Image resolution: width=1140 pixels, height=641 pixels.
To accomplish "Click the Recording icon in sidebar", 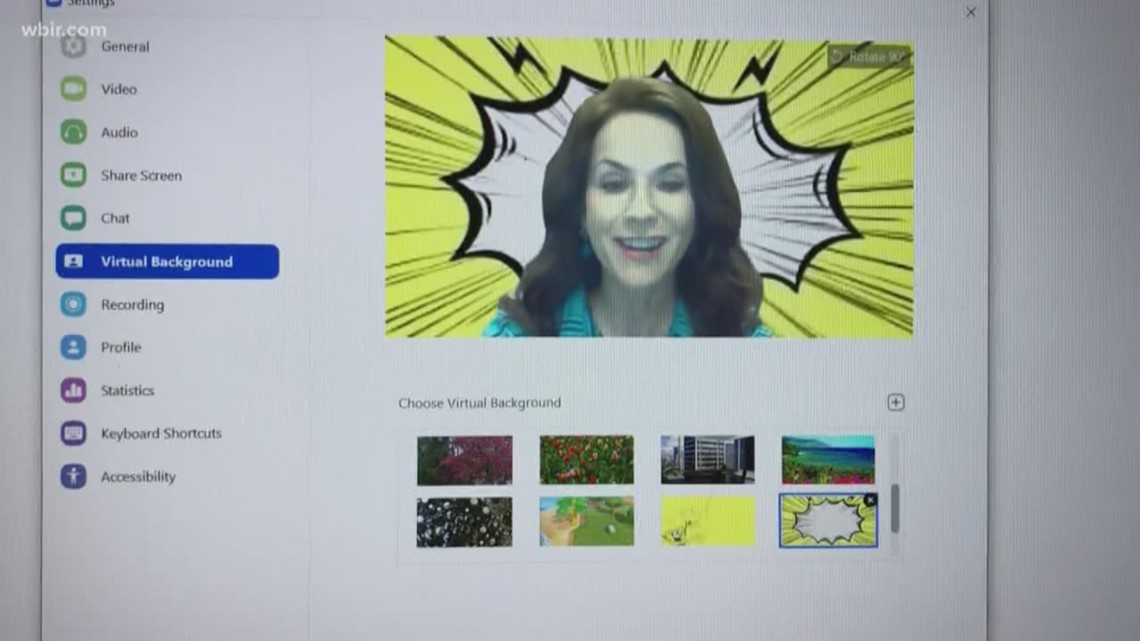I will (73, 304).
